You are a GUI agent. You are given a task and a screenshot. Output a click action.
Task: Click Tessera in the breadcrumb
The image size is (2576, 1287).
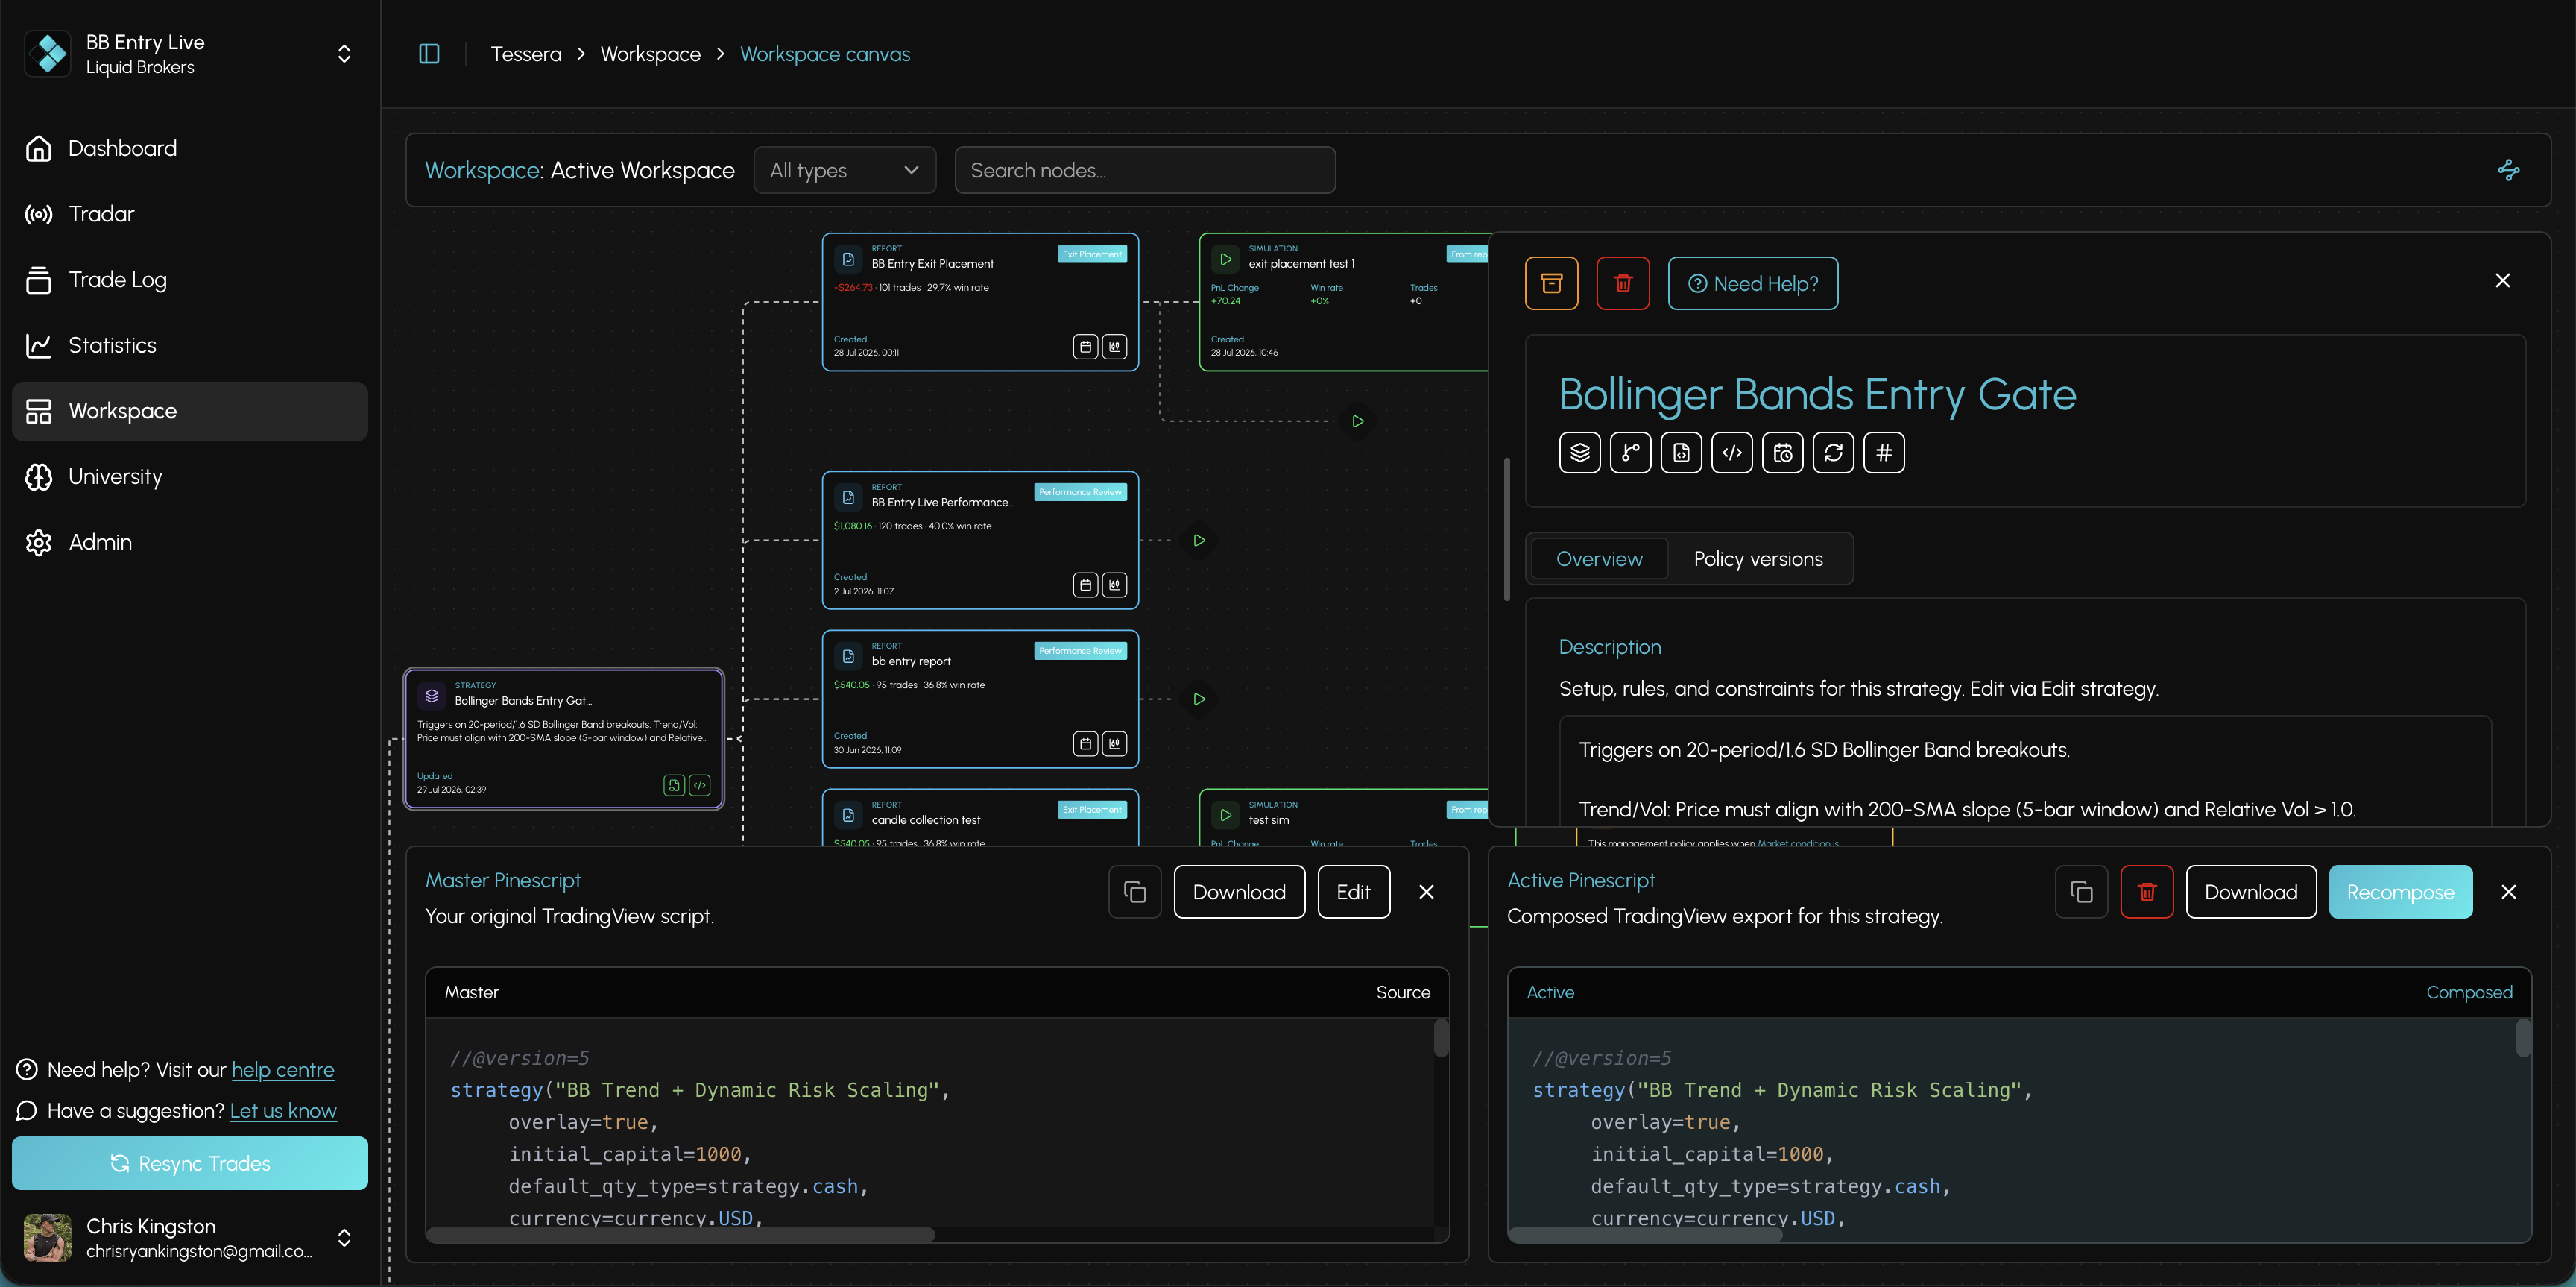coord(526,54)
